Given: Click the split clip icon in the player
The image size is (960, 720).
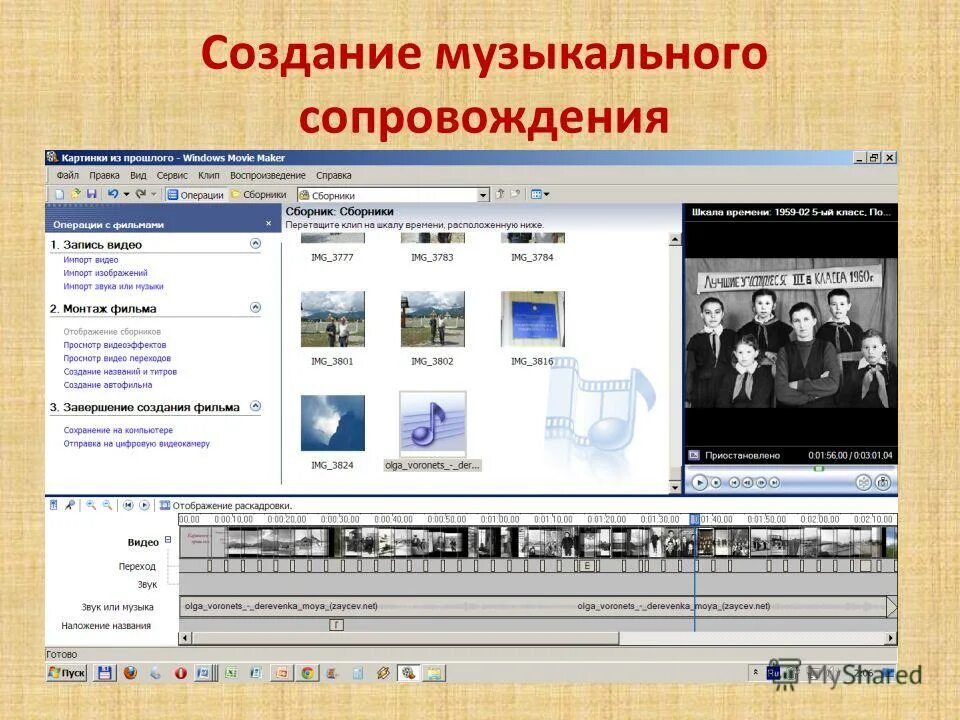Looking at the screenshot, I should pyautogui.click(x=863, y=482).
